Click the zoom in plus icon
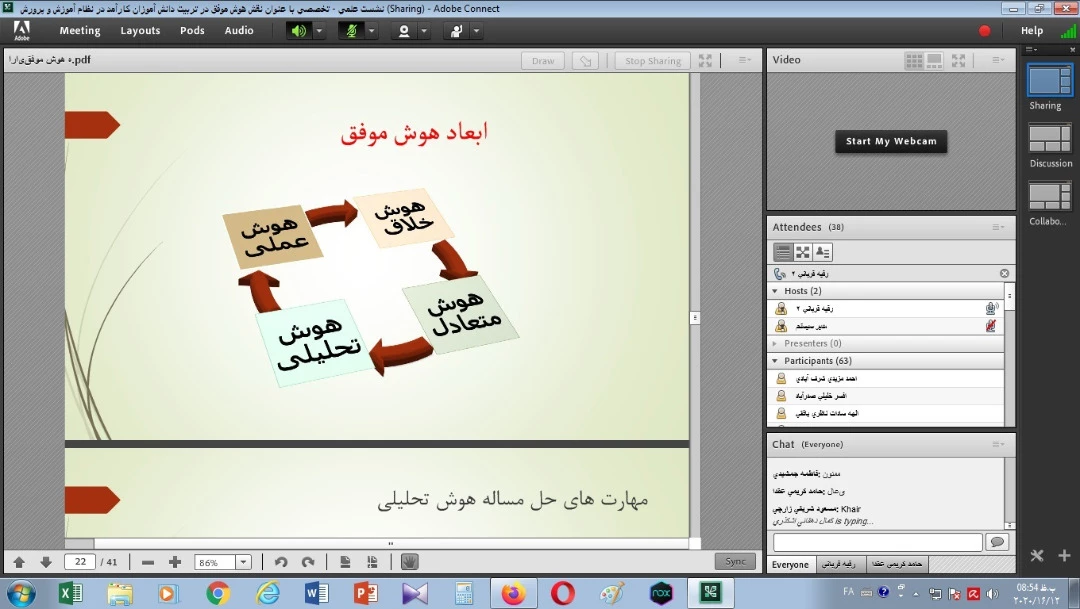This screenshot has width=1080, height=609. coord(175,562)
